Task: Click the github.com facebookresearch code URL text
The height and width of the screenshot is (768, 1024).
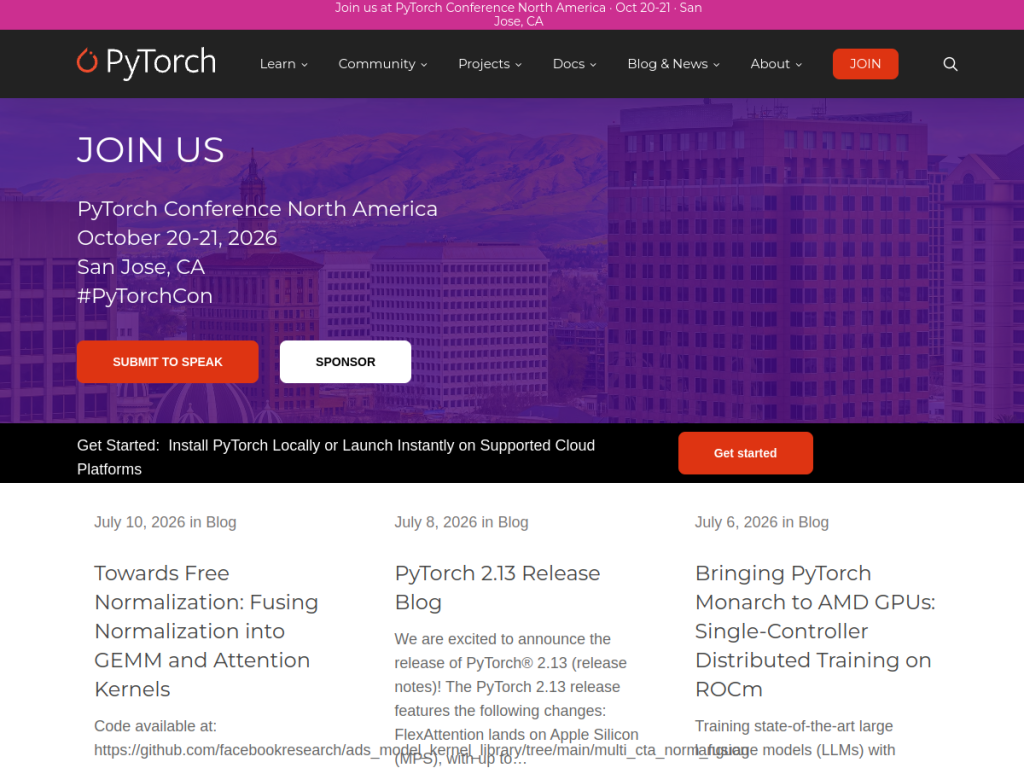Action: click(x=421, y=750)
